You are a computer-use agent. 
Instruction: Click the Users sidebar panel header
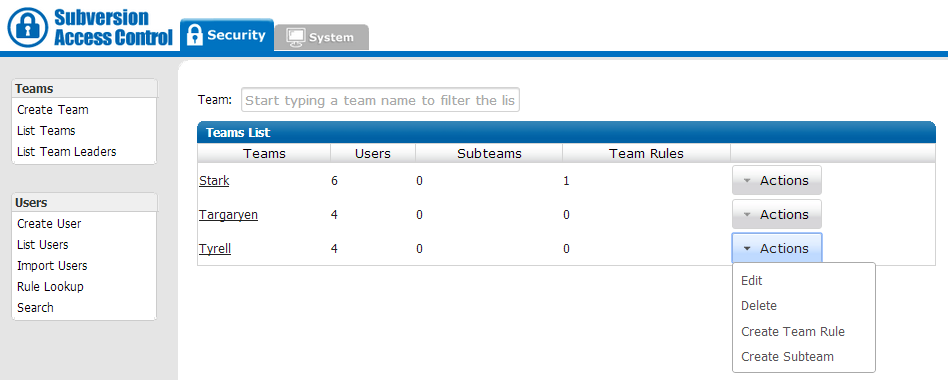click(x=85, y=202)
